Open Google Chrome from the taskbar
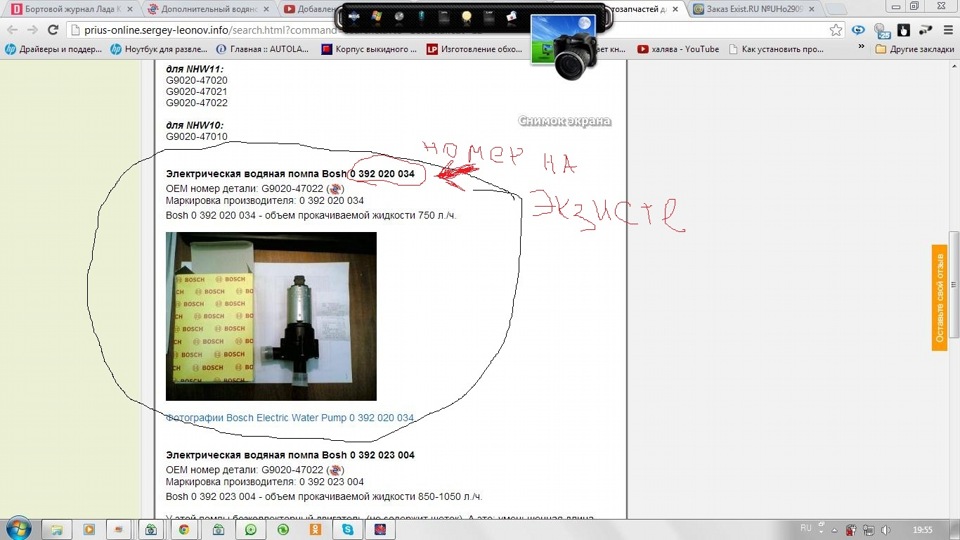The width and height of the screenshot is (960, 540). 184,530
